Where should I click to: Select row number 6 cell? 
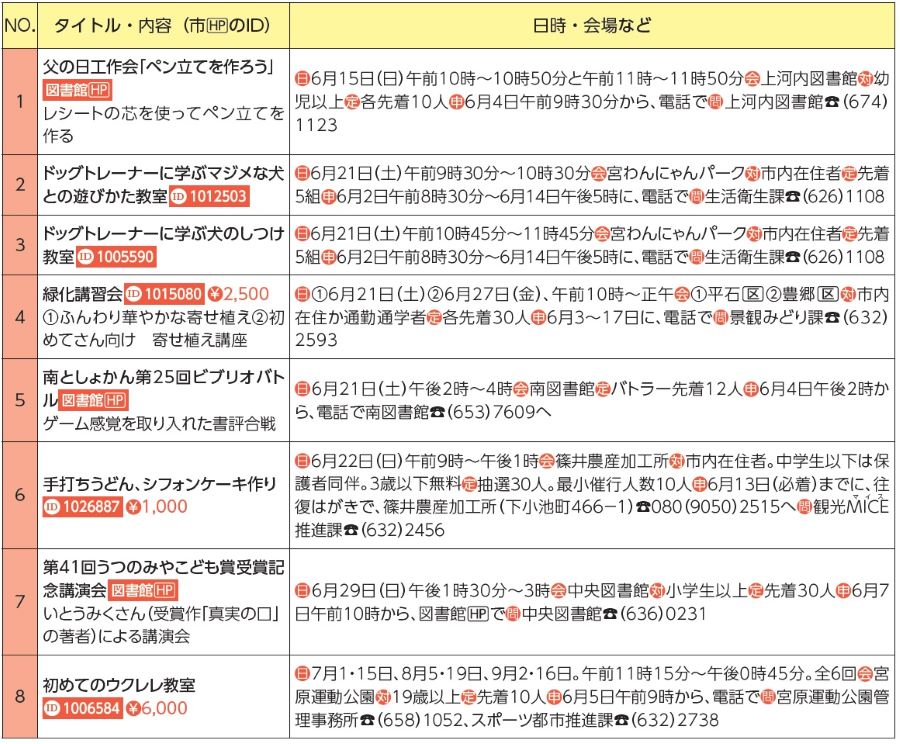click(20, 495)
